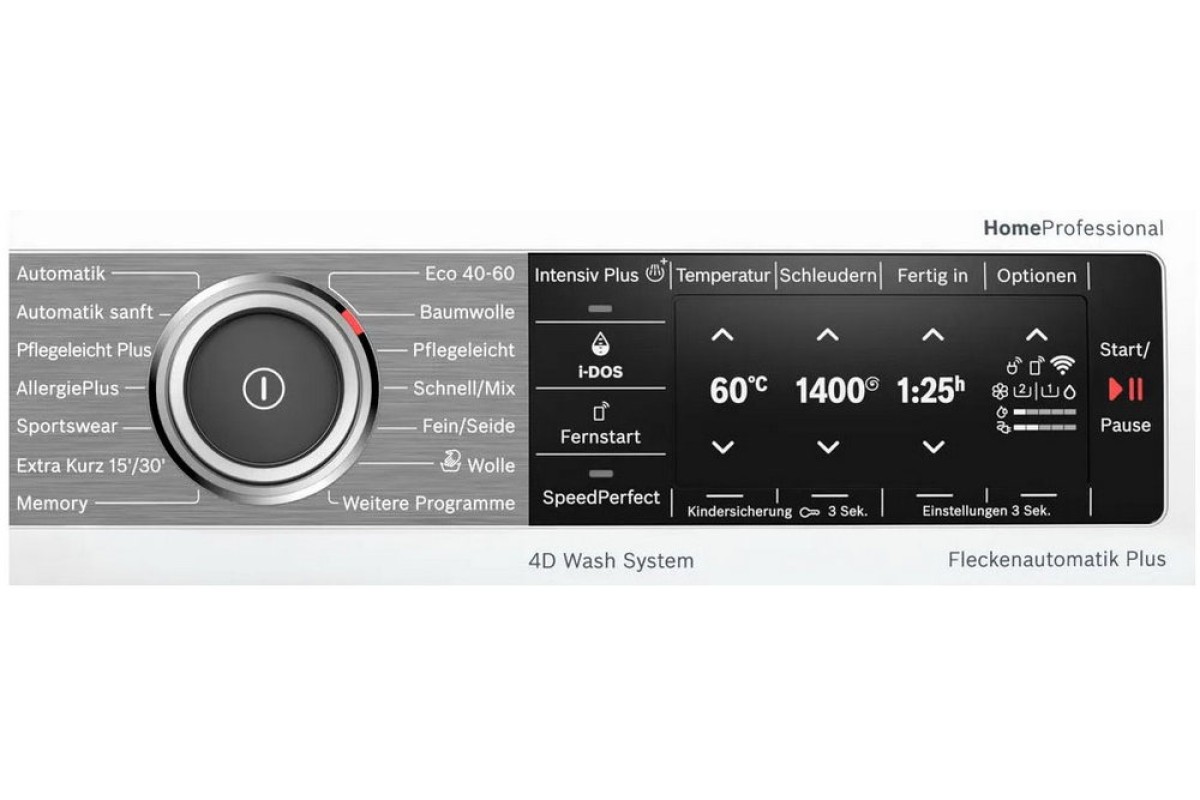Select the Schleudern heading
Viewport: 1200px width, 800px height.
tap(828, 275)
